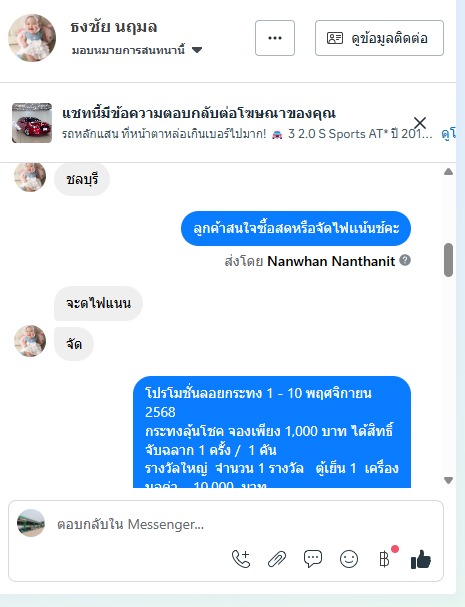Click the ดูข้อมูลติดต่อ contact info button
The height and width of the screenshot is (607, 465).
[x=379, y=38]
